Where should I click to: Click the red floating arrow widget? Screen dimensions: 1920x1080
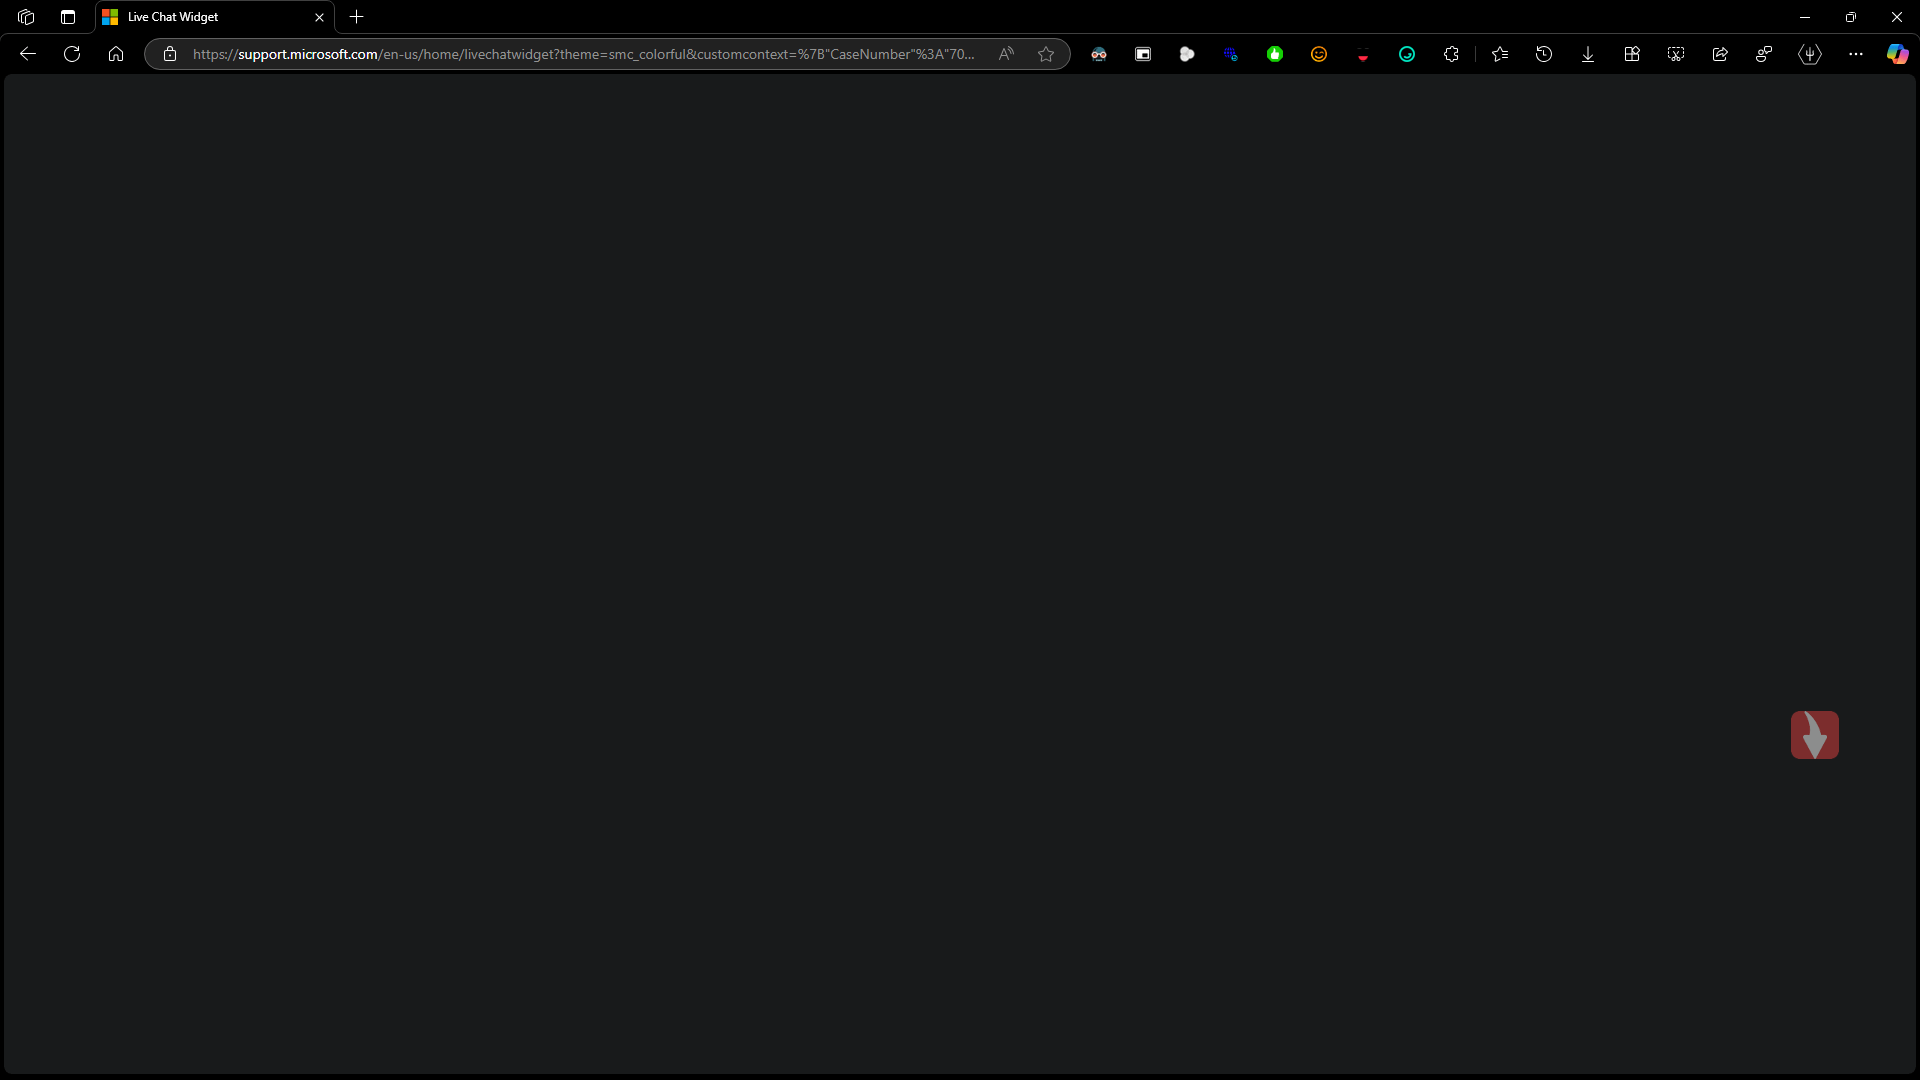click(1814, 735)
